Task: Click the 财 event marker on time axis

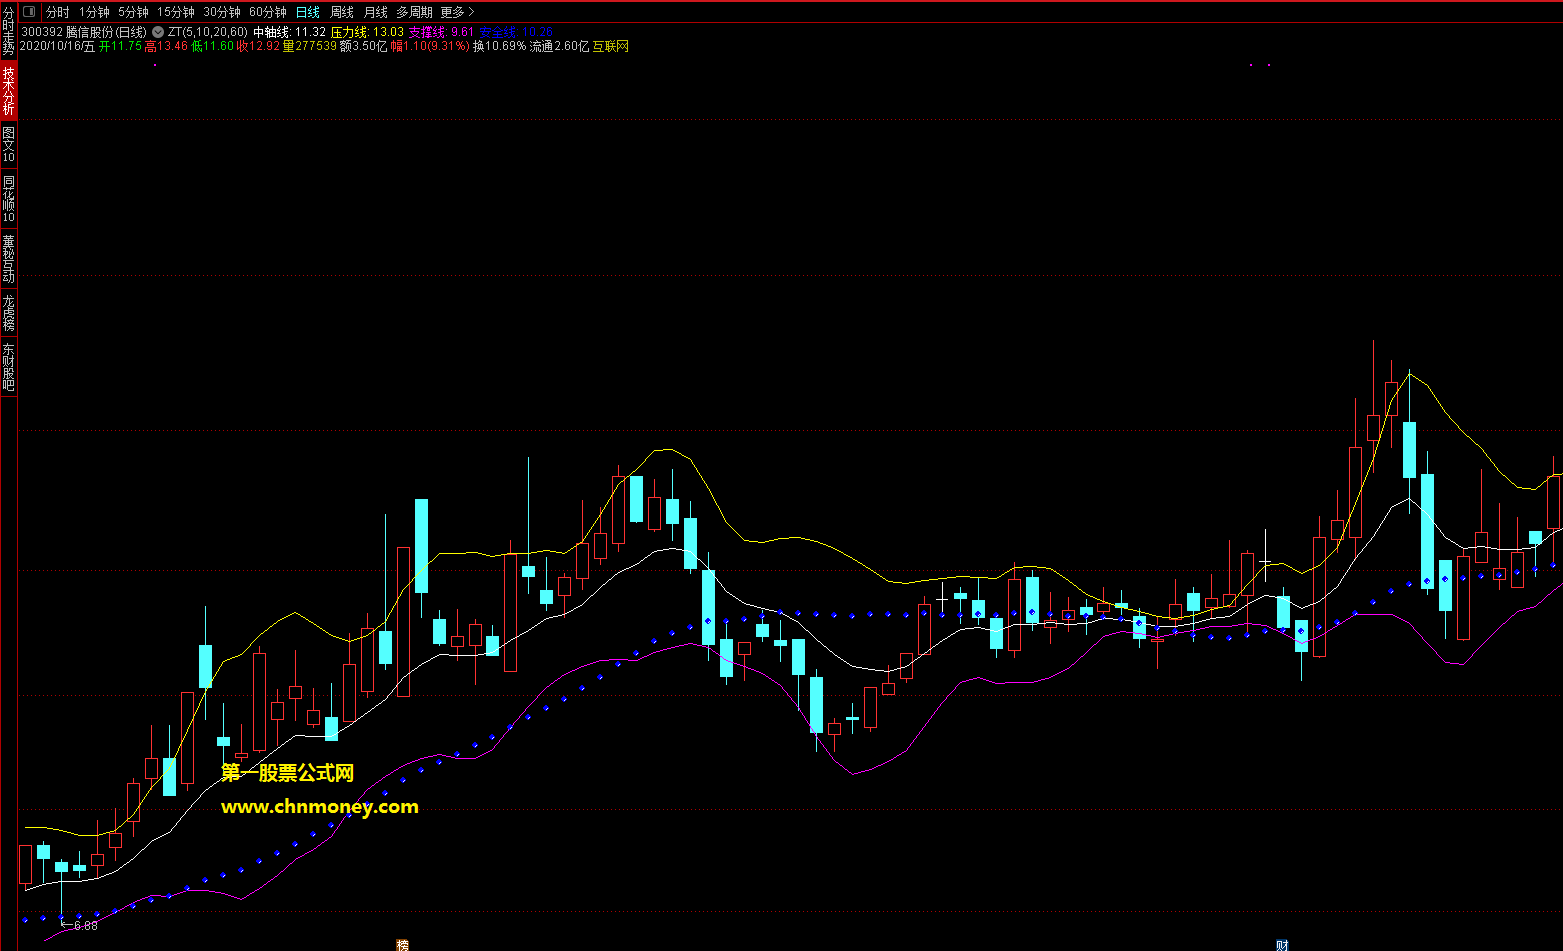Action: (1282, 945)
